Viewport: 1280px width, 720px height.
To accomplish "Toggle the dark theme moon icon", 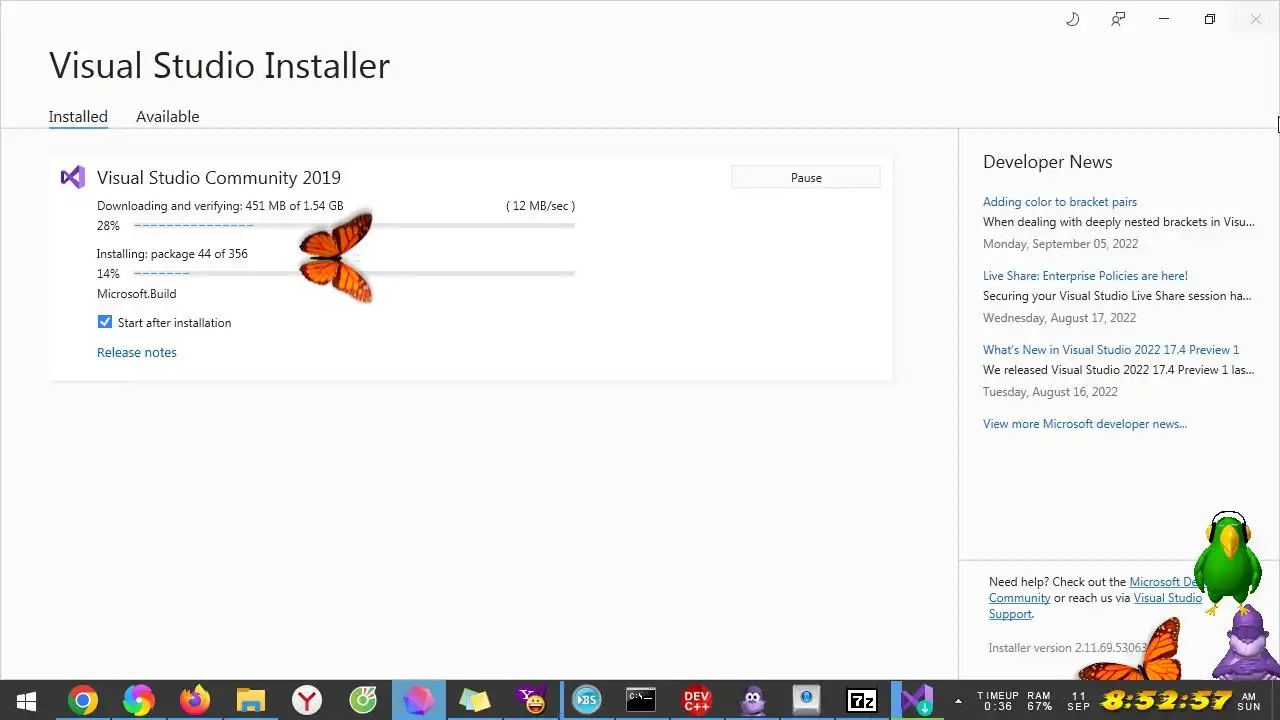I will point(1073,19).
